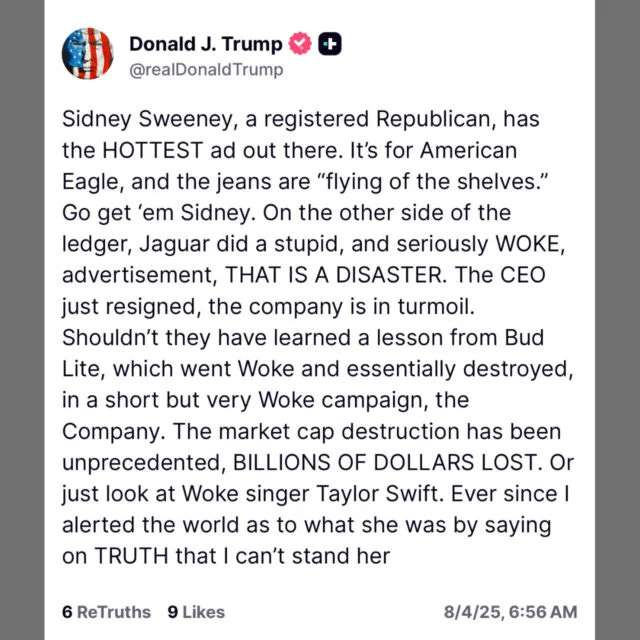Click the black plus follow icon
This screenshot has width=640, height=640.
[329, 43]
